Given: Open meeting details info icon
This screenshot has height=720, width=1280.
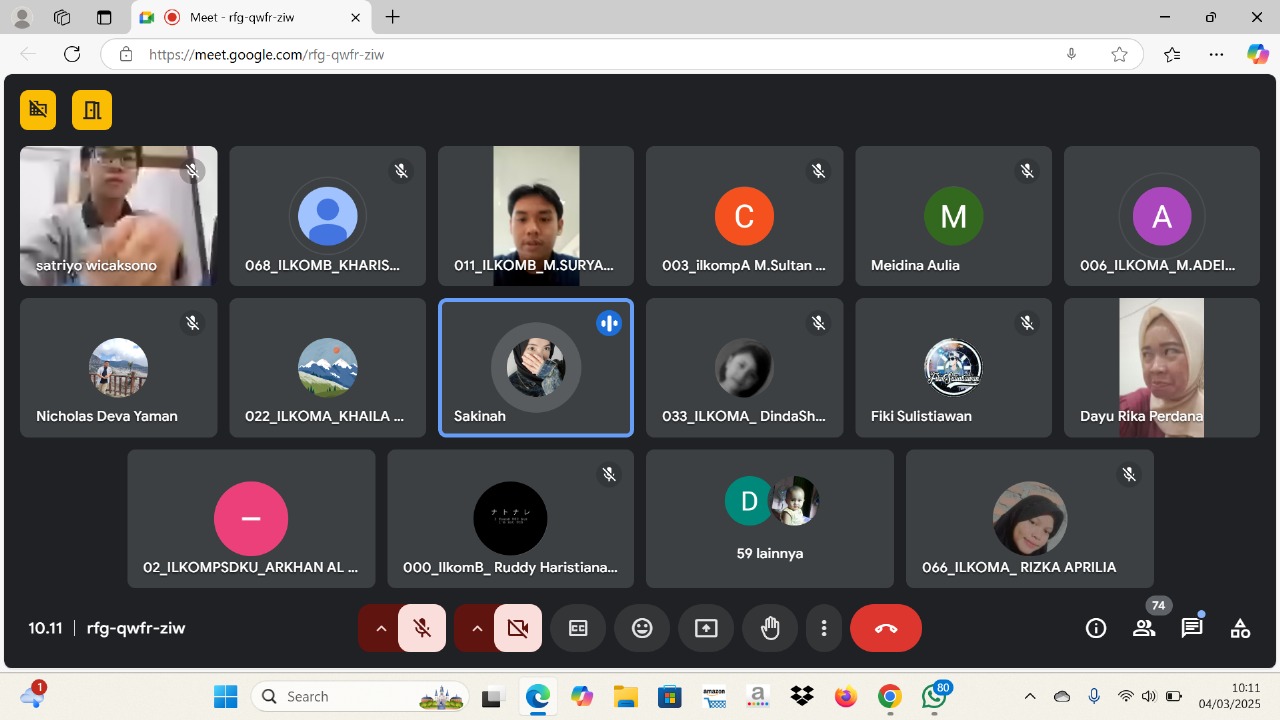Looking at the screenshot, I should coord(1096,628).
